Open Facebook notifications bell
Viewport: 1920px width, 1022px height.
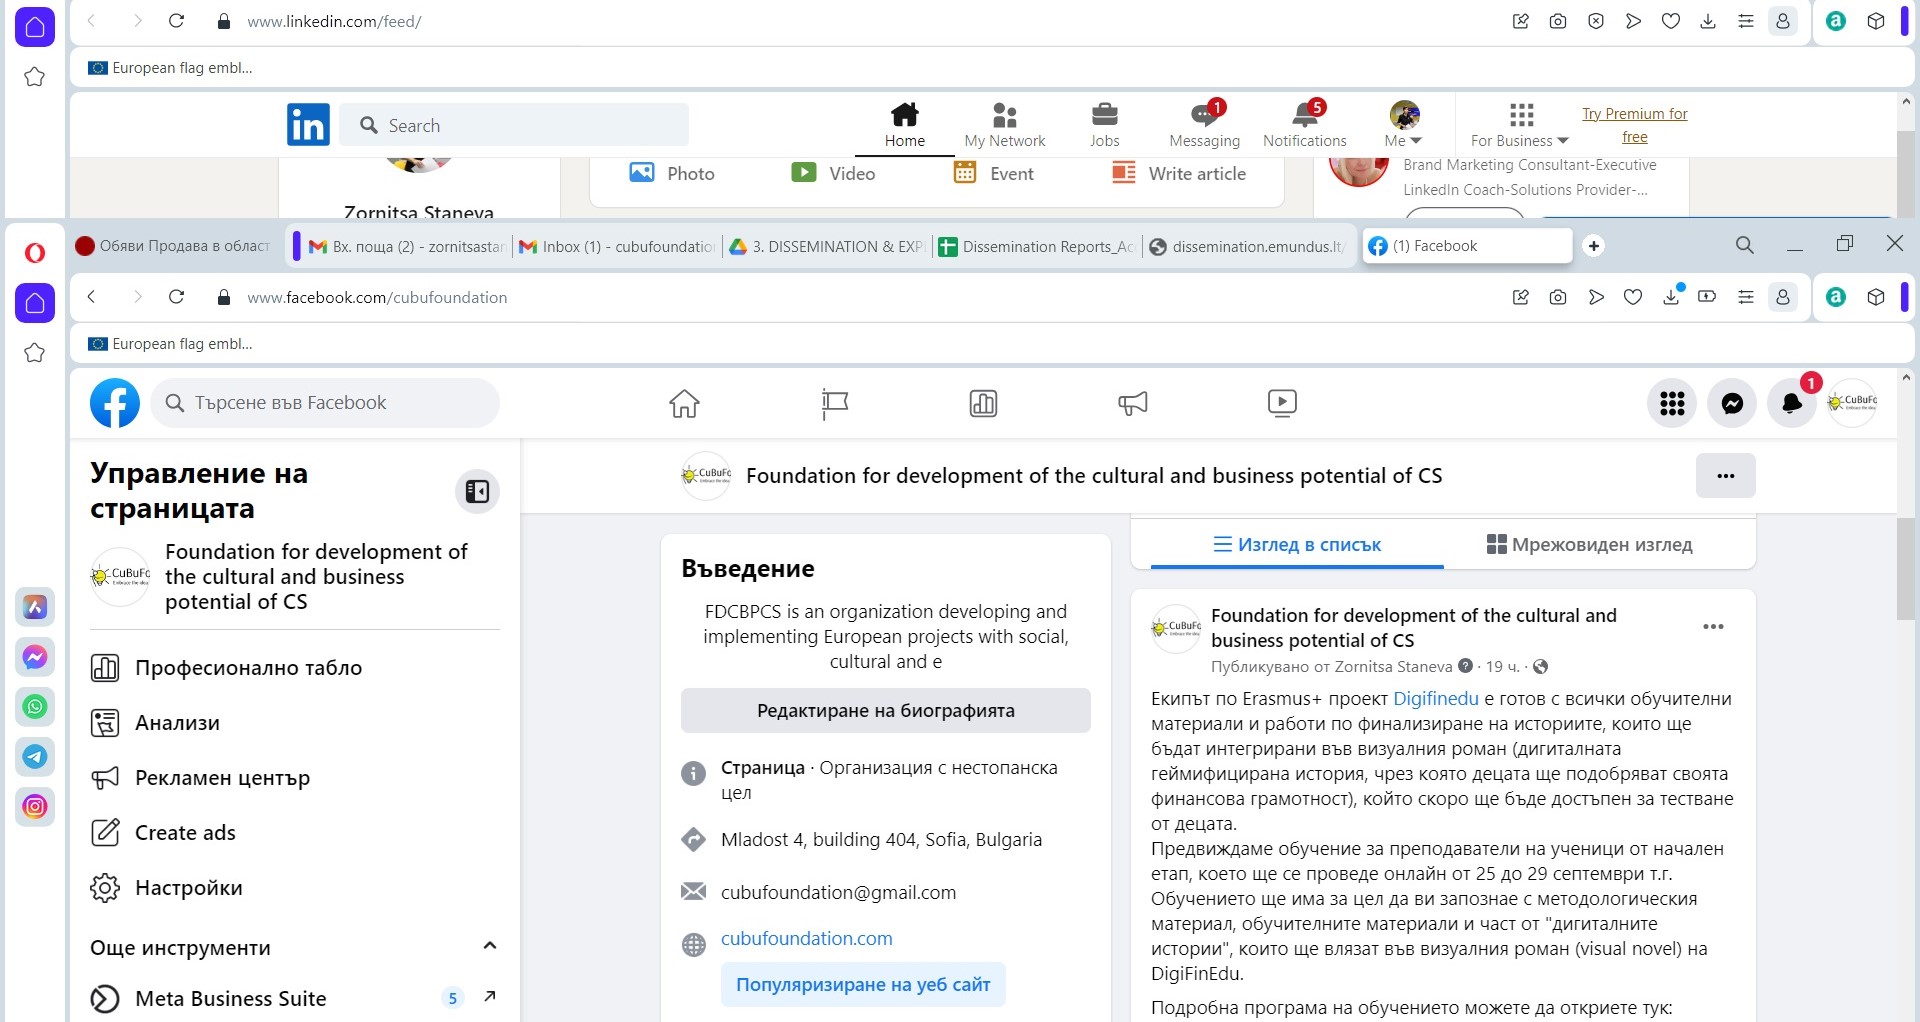1792,403
